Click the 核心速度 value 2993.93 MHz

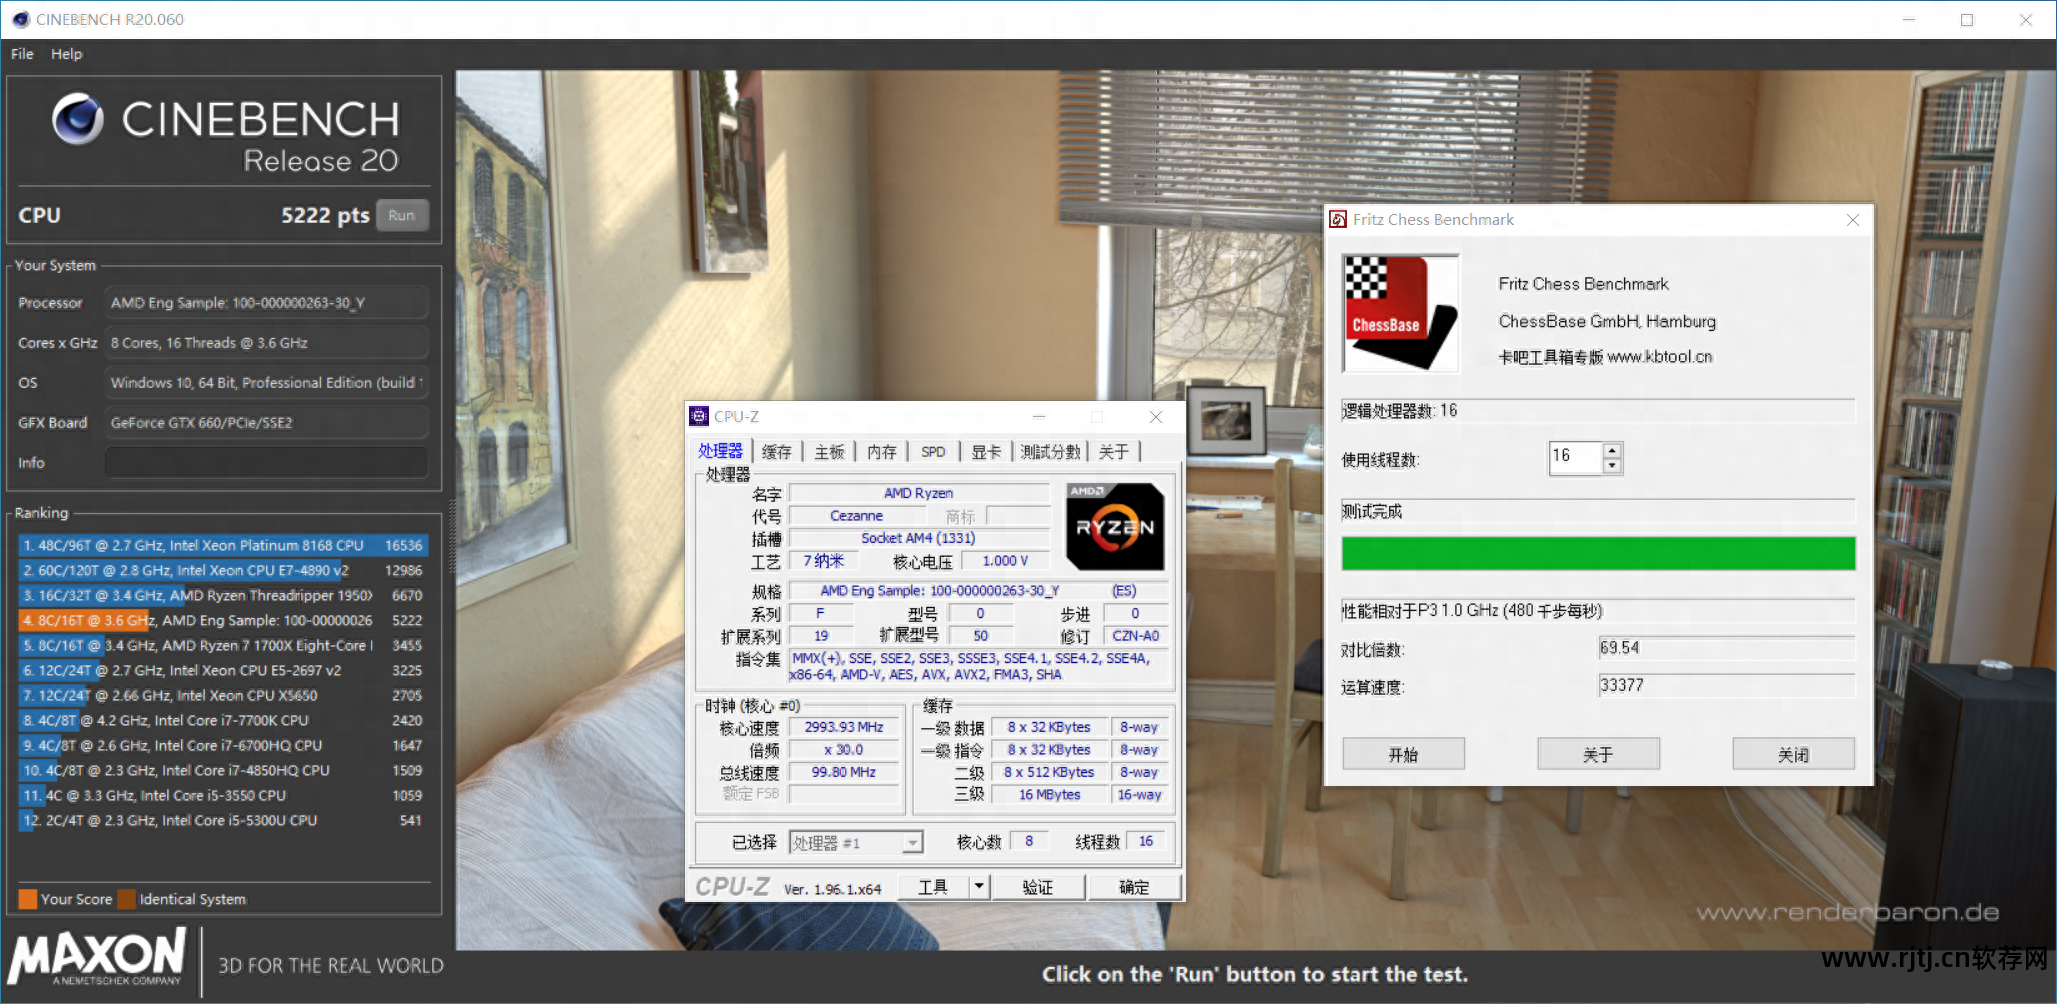click(x=844, y=727)
